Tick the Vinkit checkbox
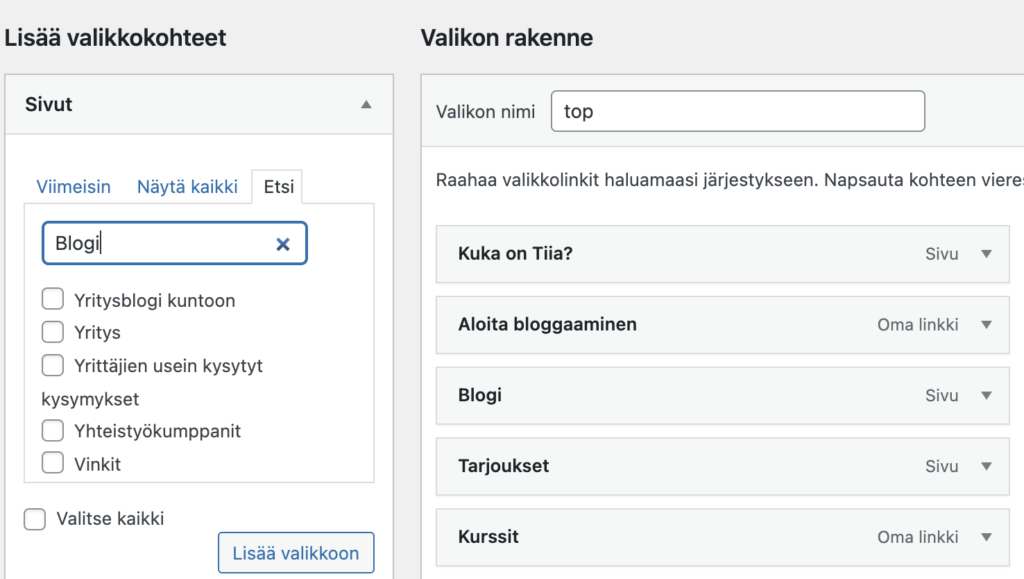Viewport: 1024px width, 579px height. [53, 463]
